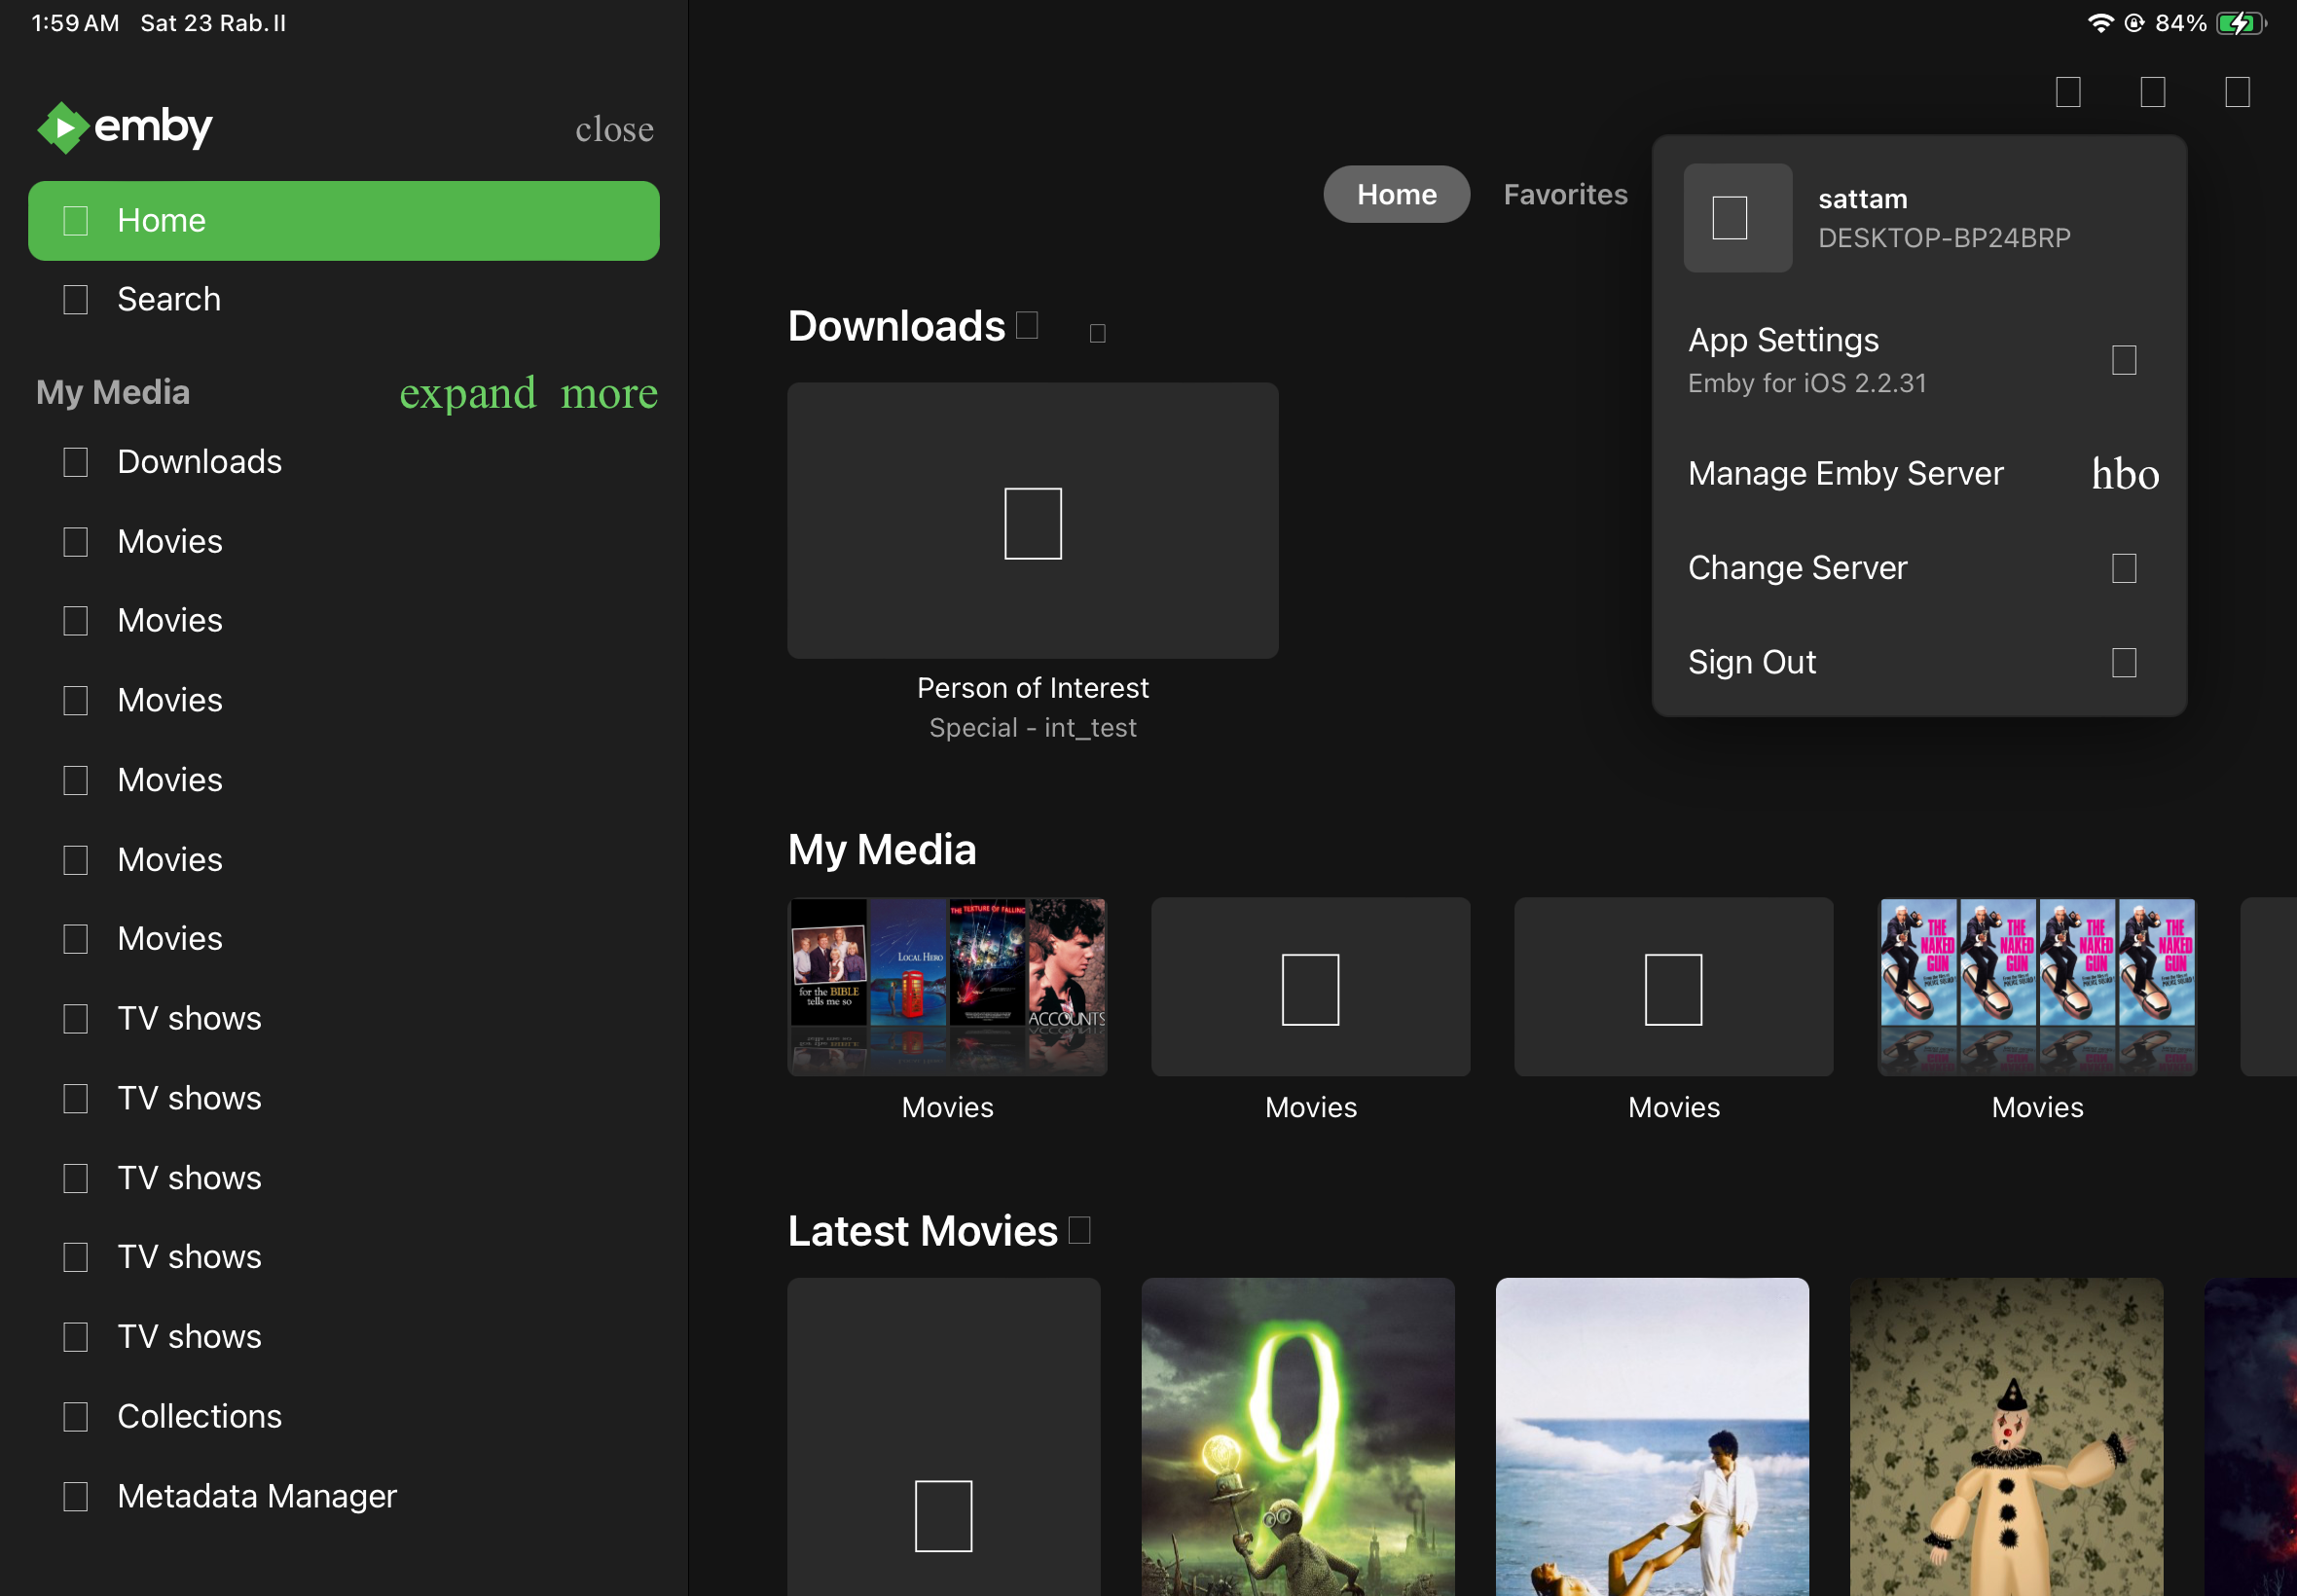The width and height of the screenshot is (2297, 1596).
Task: Click the Wi-Fi status icon
Action: [2100, 23]
